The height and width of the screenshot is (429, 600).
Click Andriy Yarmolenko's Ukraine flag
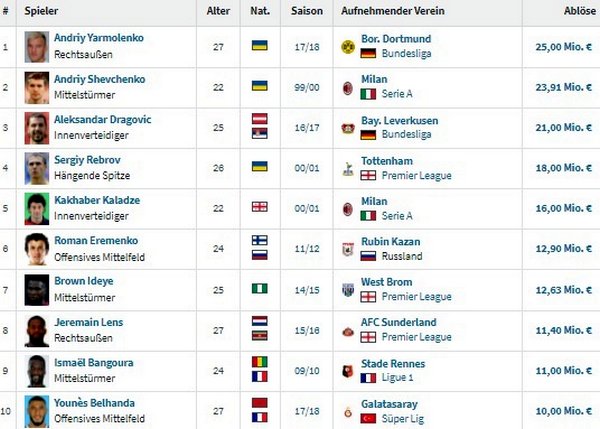click(x=259, y=46)
